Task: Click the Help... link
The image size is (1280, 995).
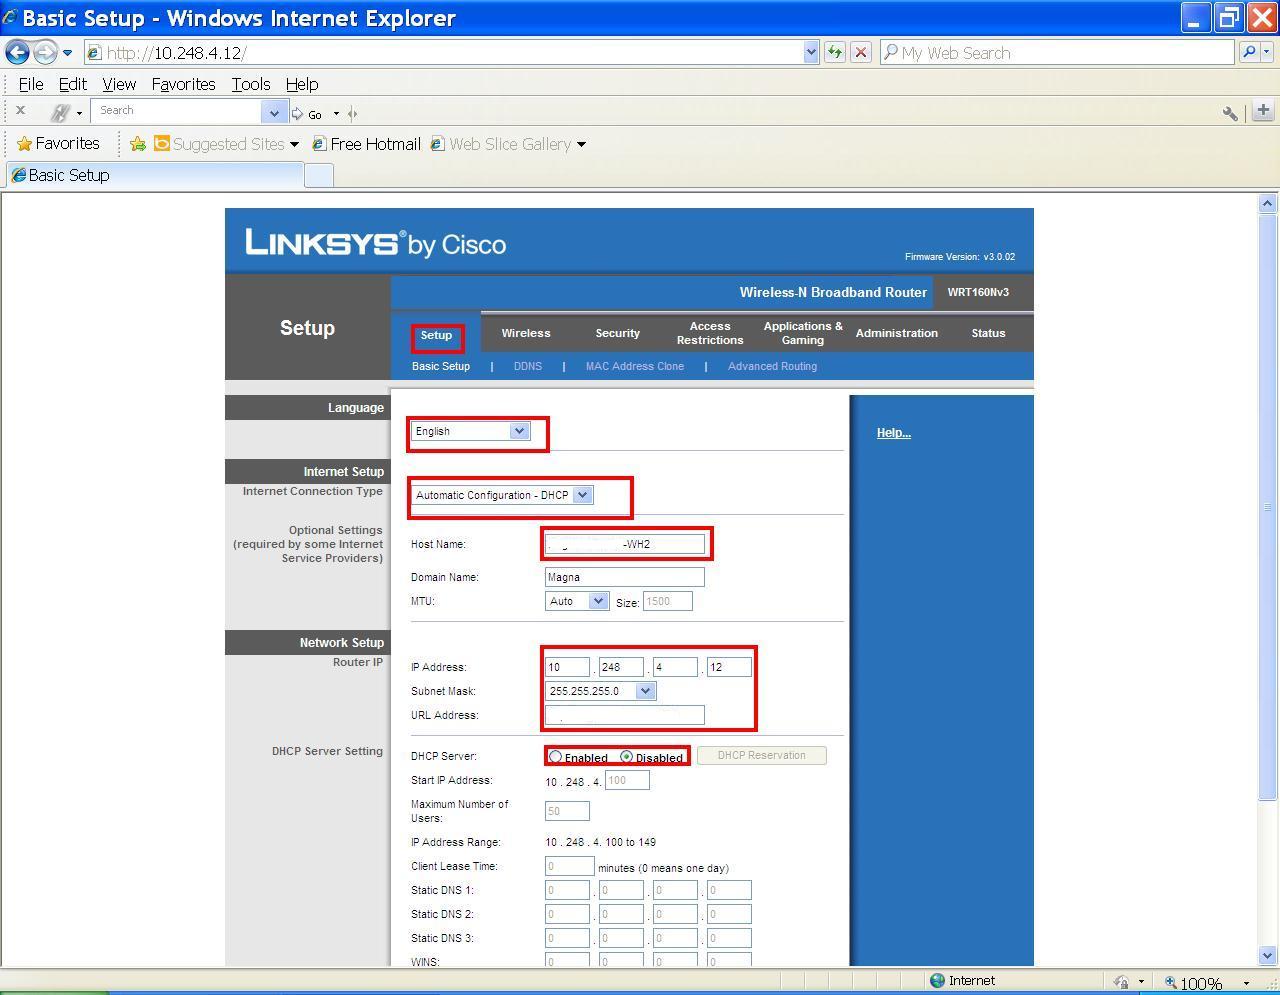Action: [894, 433]
